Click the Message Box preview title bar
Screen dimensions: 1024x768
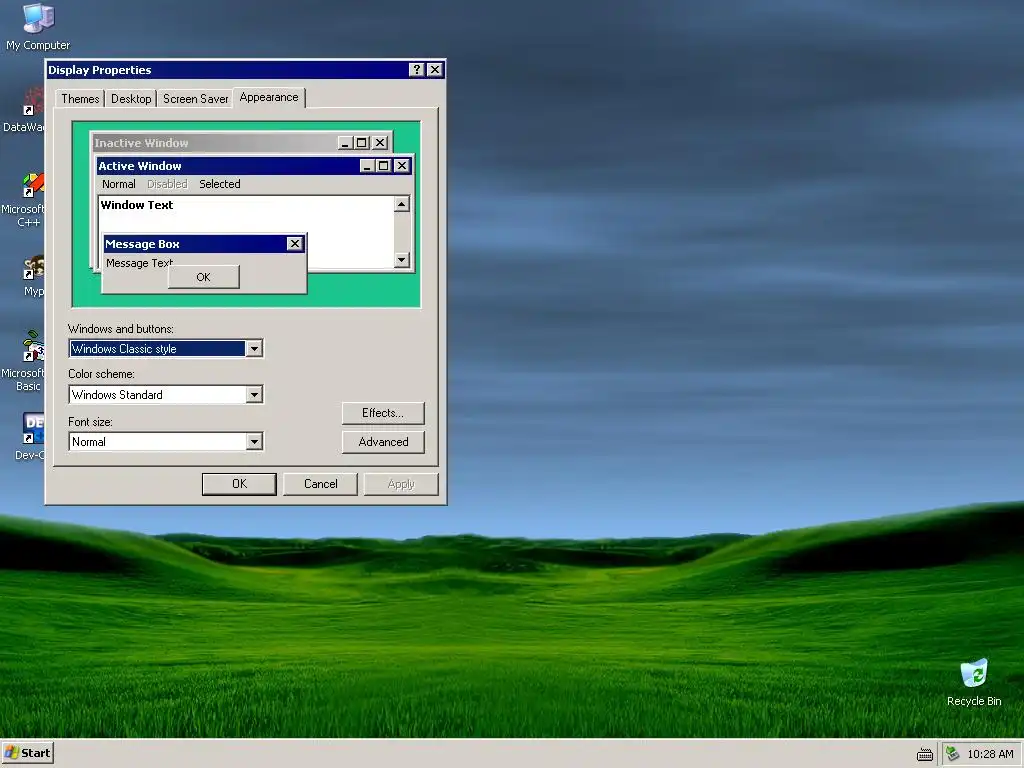click(204, 244)
